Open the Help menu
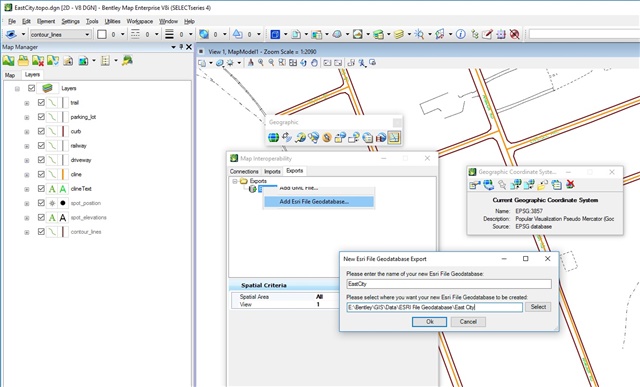640x387 pixels. (189, 21)
